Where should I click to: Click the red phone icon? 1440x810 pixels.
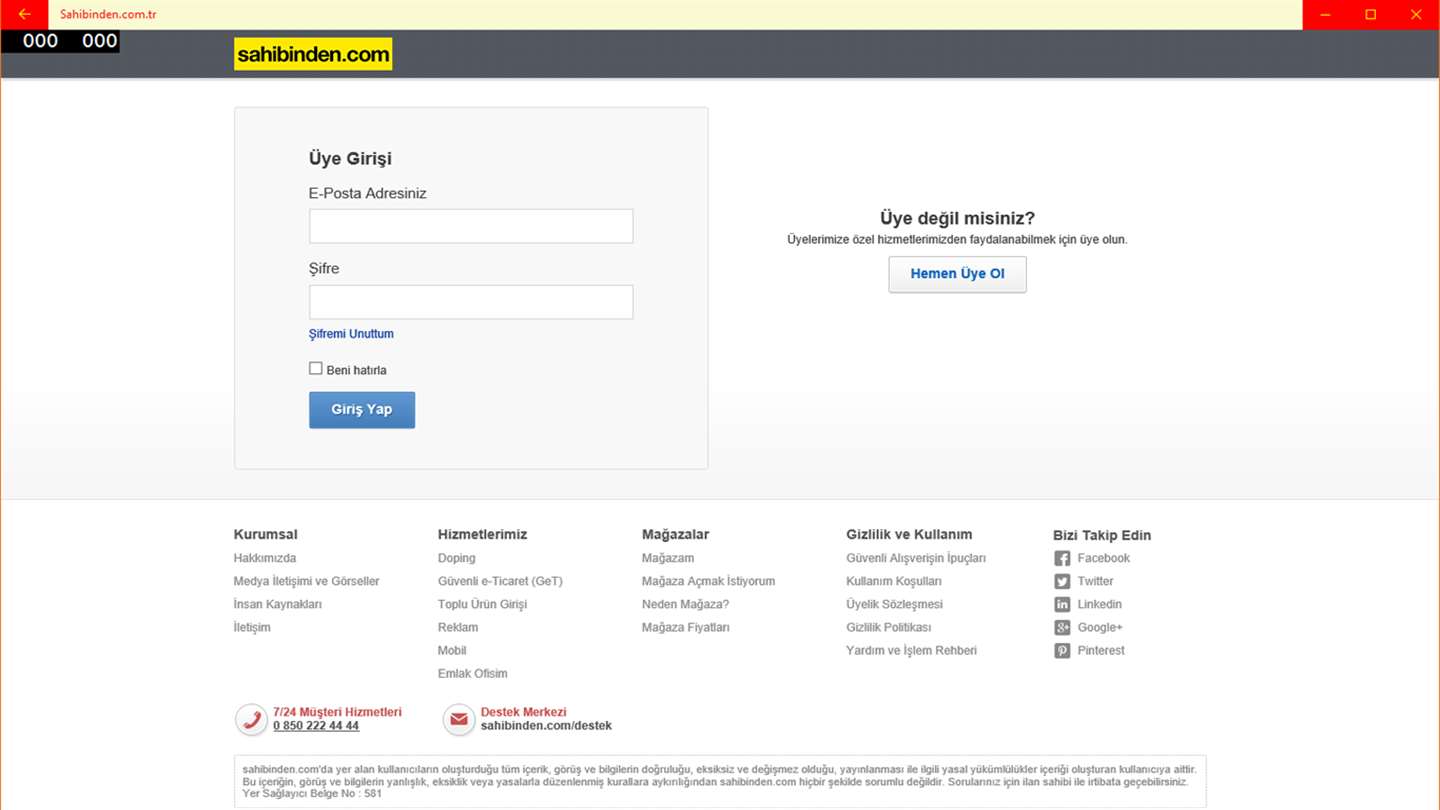[251, 720]
